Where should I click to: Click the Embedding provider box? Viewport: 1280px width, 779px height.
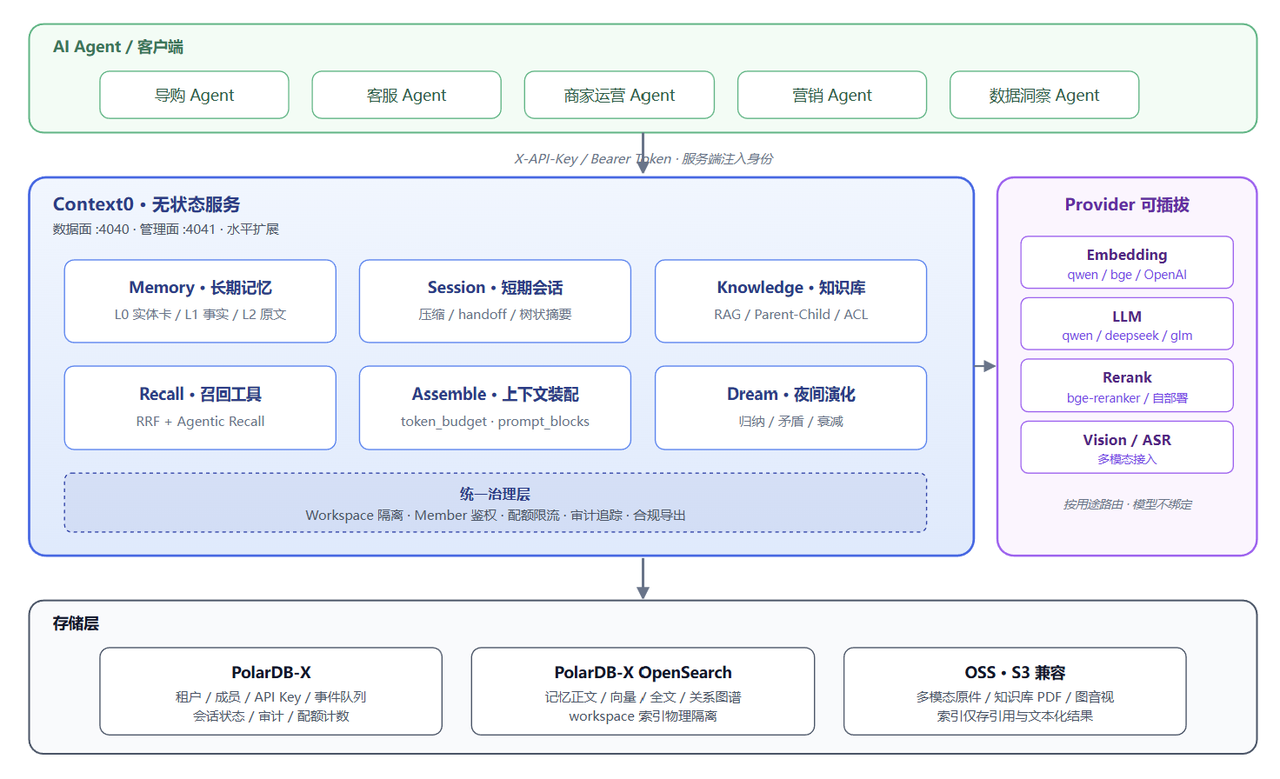pyautogui.click(x=1127, y=263)
